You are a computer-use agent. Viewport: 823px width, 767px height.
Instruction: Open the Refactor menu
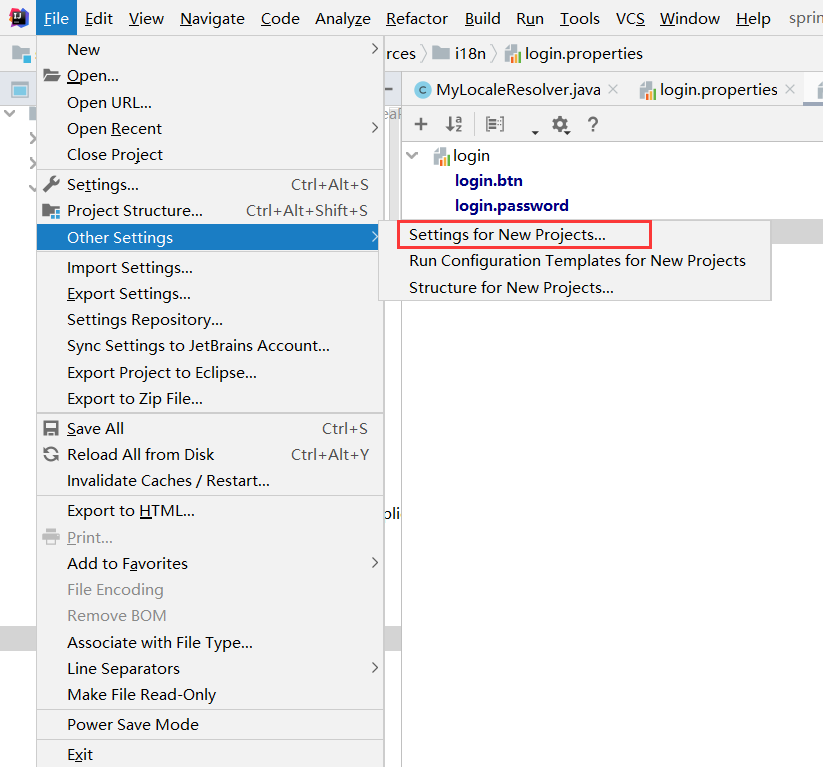click(417, 18)
